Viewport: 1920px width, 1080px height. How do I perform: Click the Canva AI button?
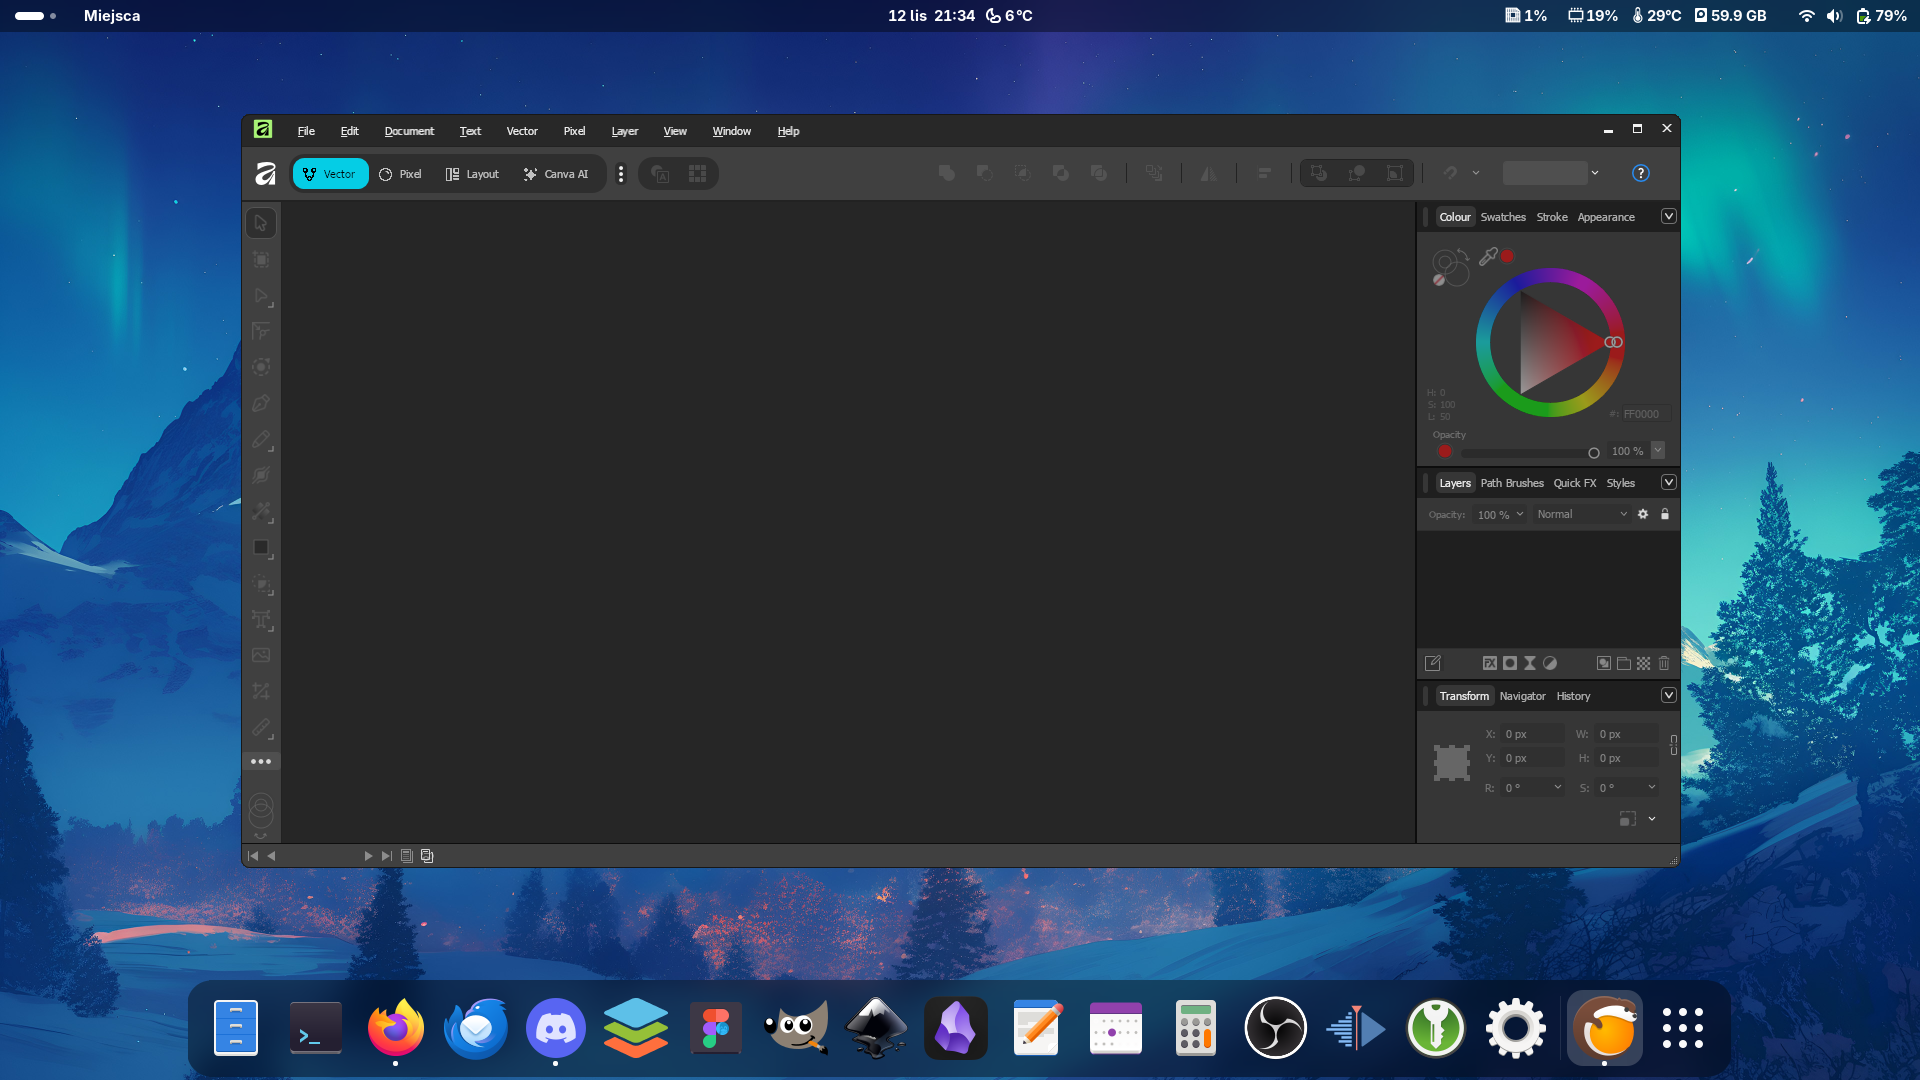[556, 174]
